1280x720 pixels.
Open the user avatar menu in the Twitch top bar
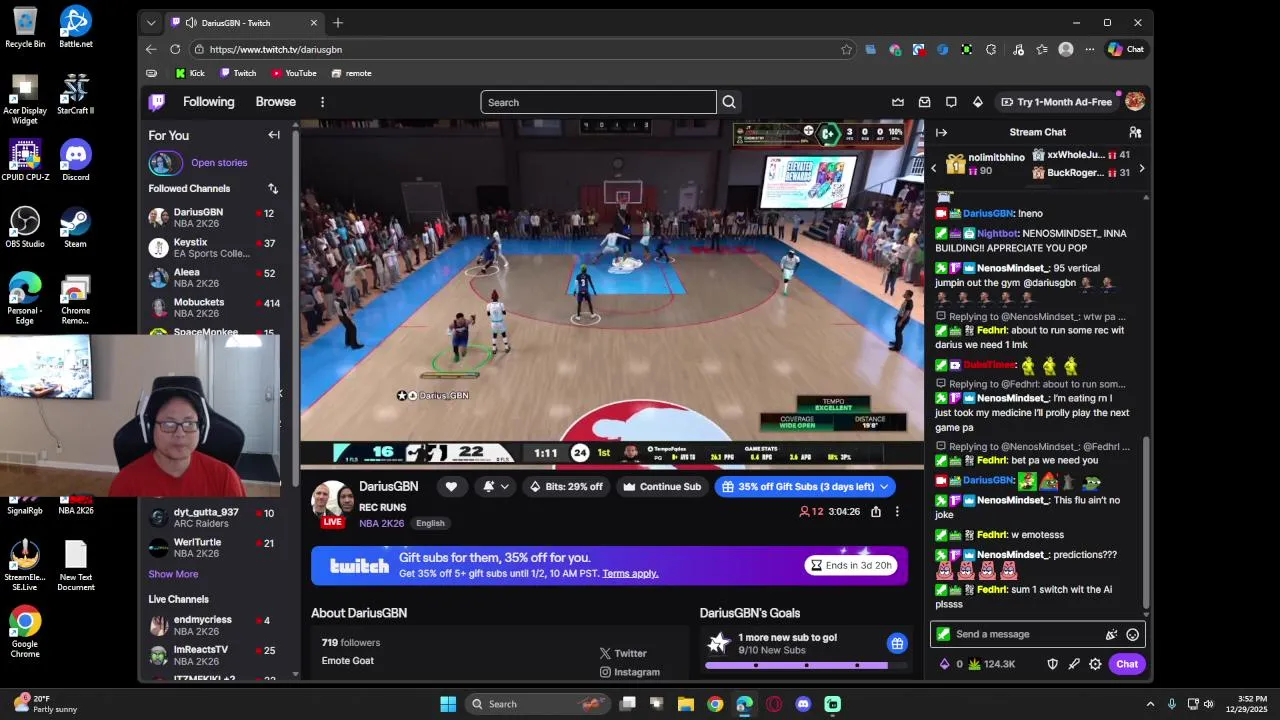[x=1135, y=101]
